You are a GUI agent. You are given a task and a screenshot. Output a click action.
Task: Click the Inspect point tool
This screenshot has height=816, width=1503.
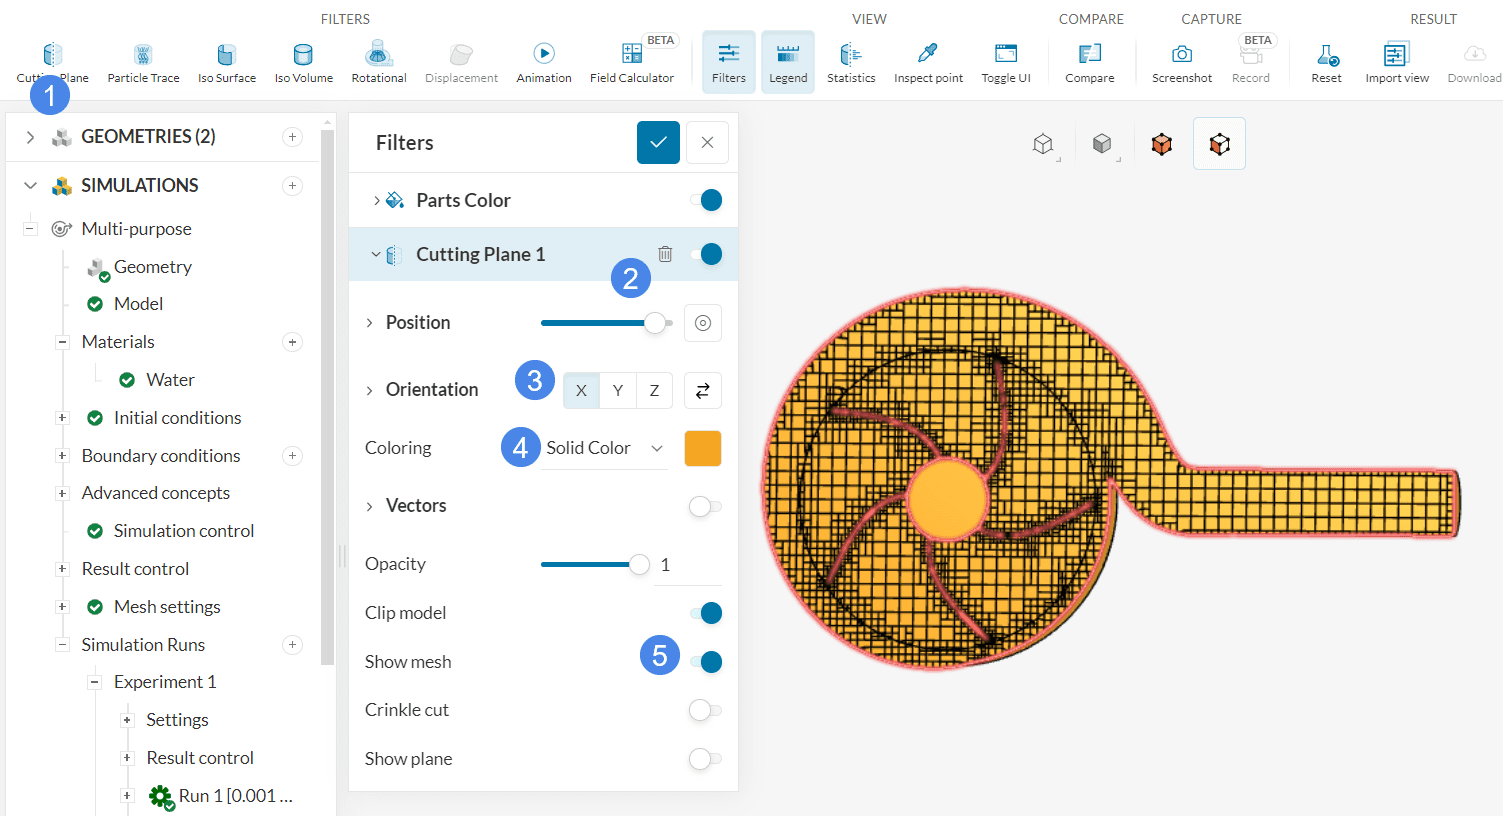point(928,62)
